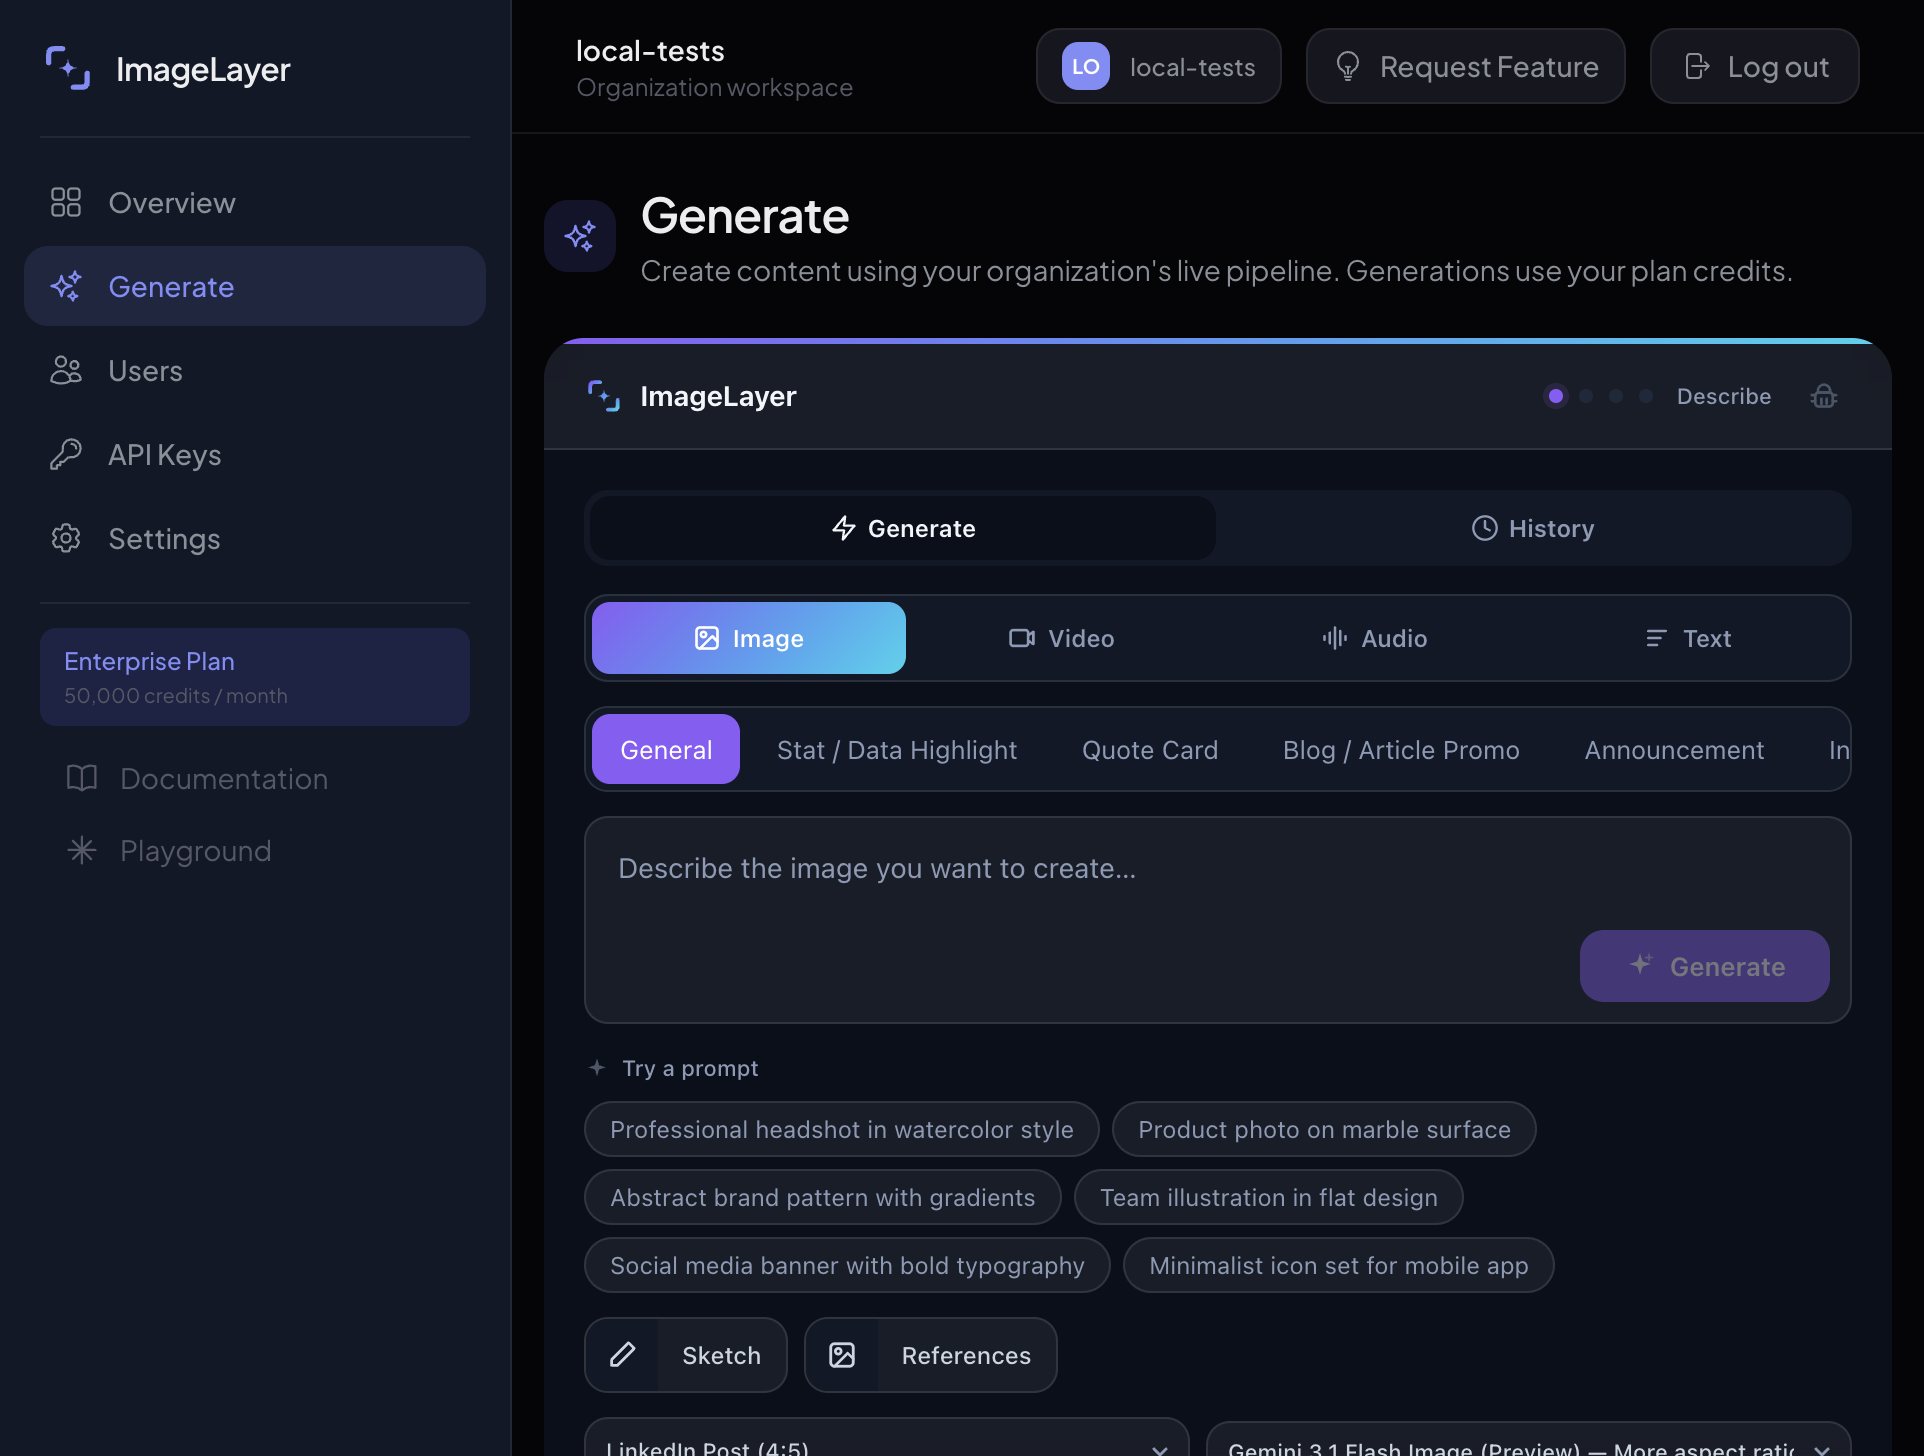Go to Overview in sidebar navigation
The width and height of the screenshot is (1924, 1456).
pos(255,202)
